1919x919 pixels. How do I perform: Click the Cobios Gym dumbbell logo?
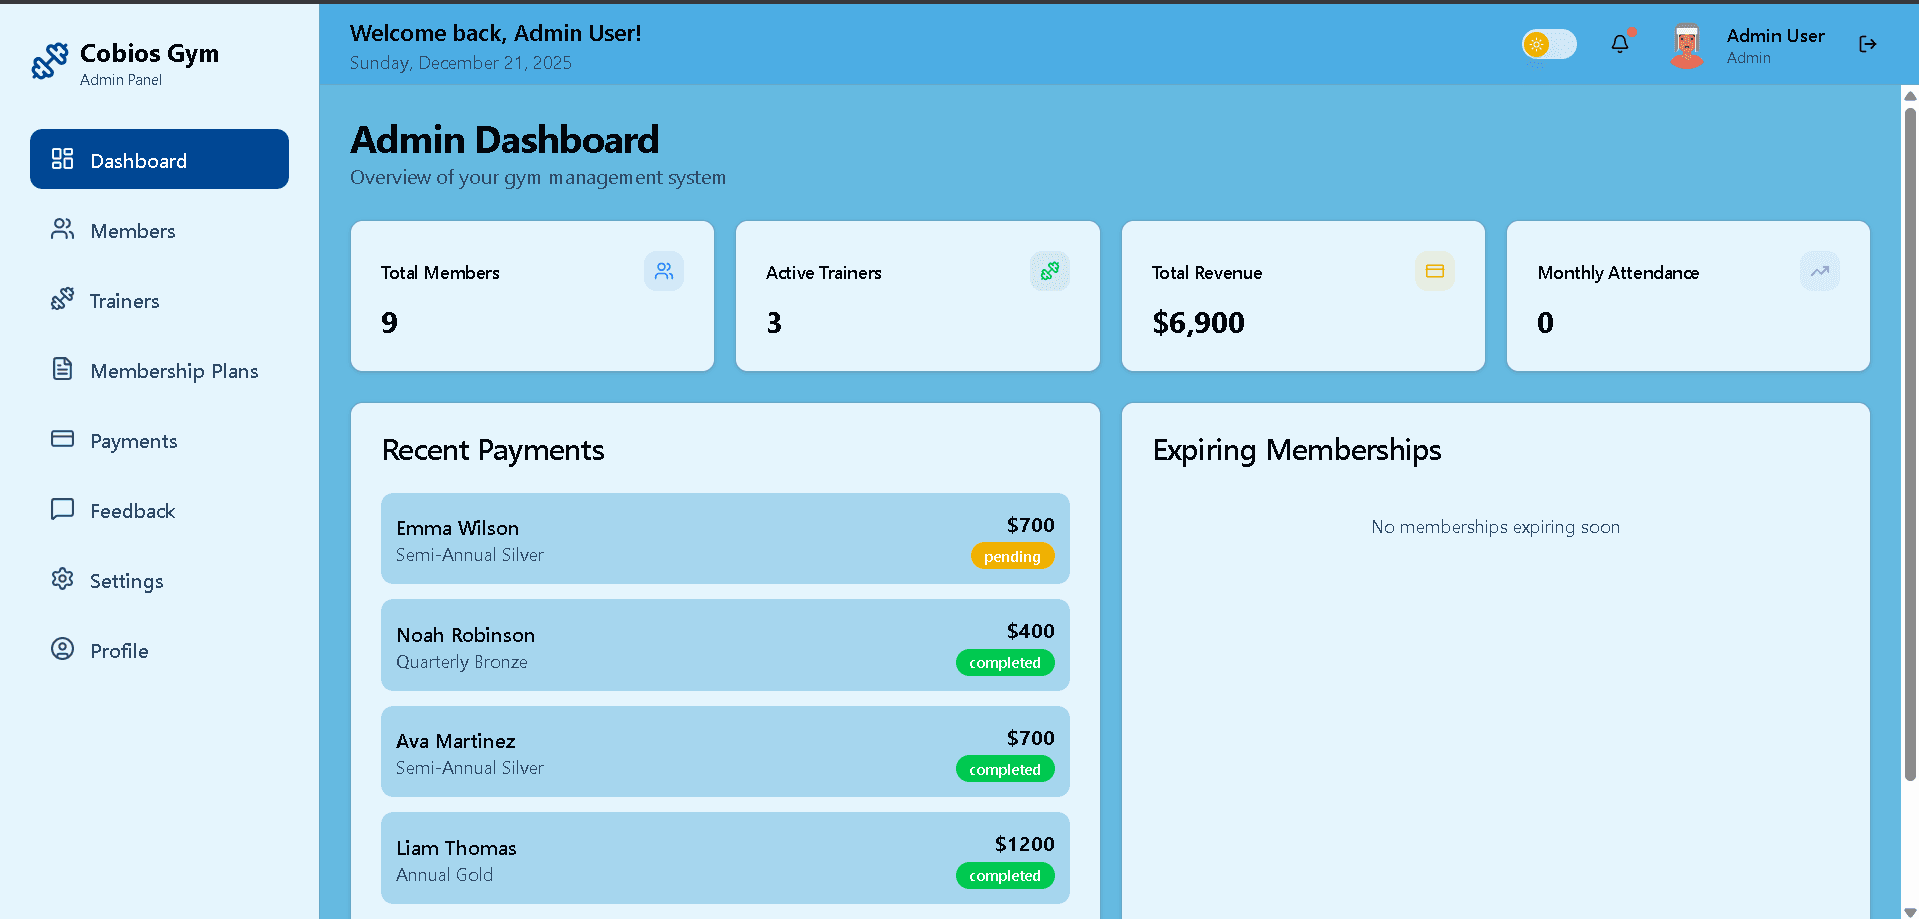[x=50, y=61]
